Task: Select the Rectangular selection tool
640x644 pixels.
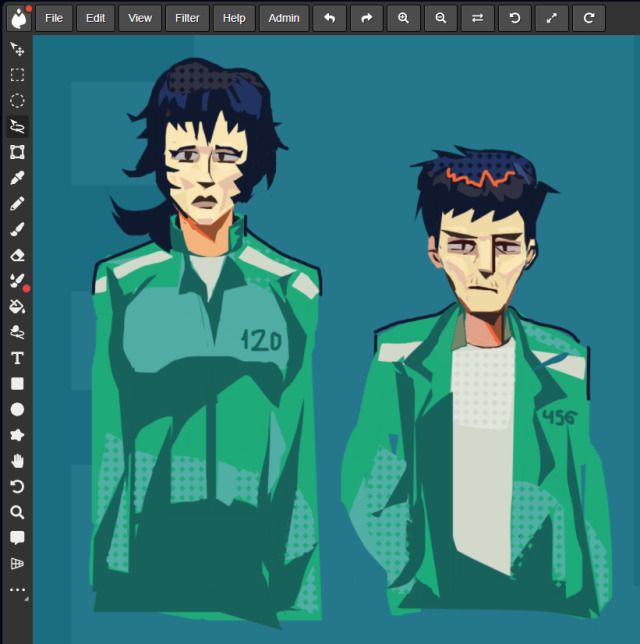Action: click(x=17, y=75)
